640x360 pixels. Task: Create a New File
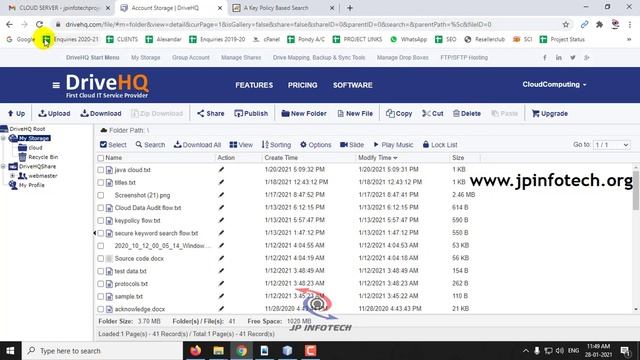tap(355, 113)
